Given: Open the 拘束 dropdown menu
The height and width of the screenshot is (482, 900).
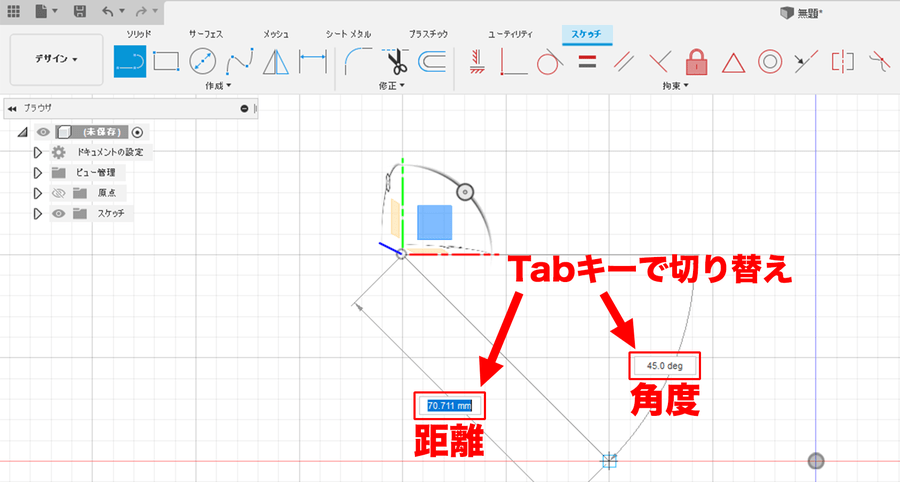Looking at the screenshot, I should pyautogui.click(x=675, y=85).
